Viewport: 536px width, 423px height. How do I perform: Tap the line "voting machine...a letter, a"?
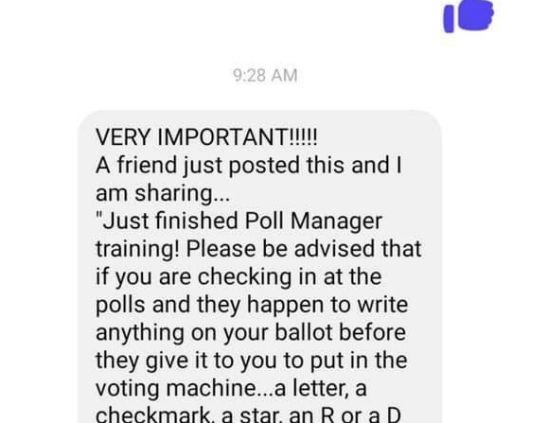tap(231, 388)
